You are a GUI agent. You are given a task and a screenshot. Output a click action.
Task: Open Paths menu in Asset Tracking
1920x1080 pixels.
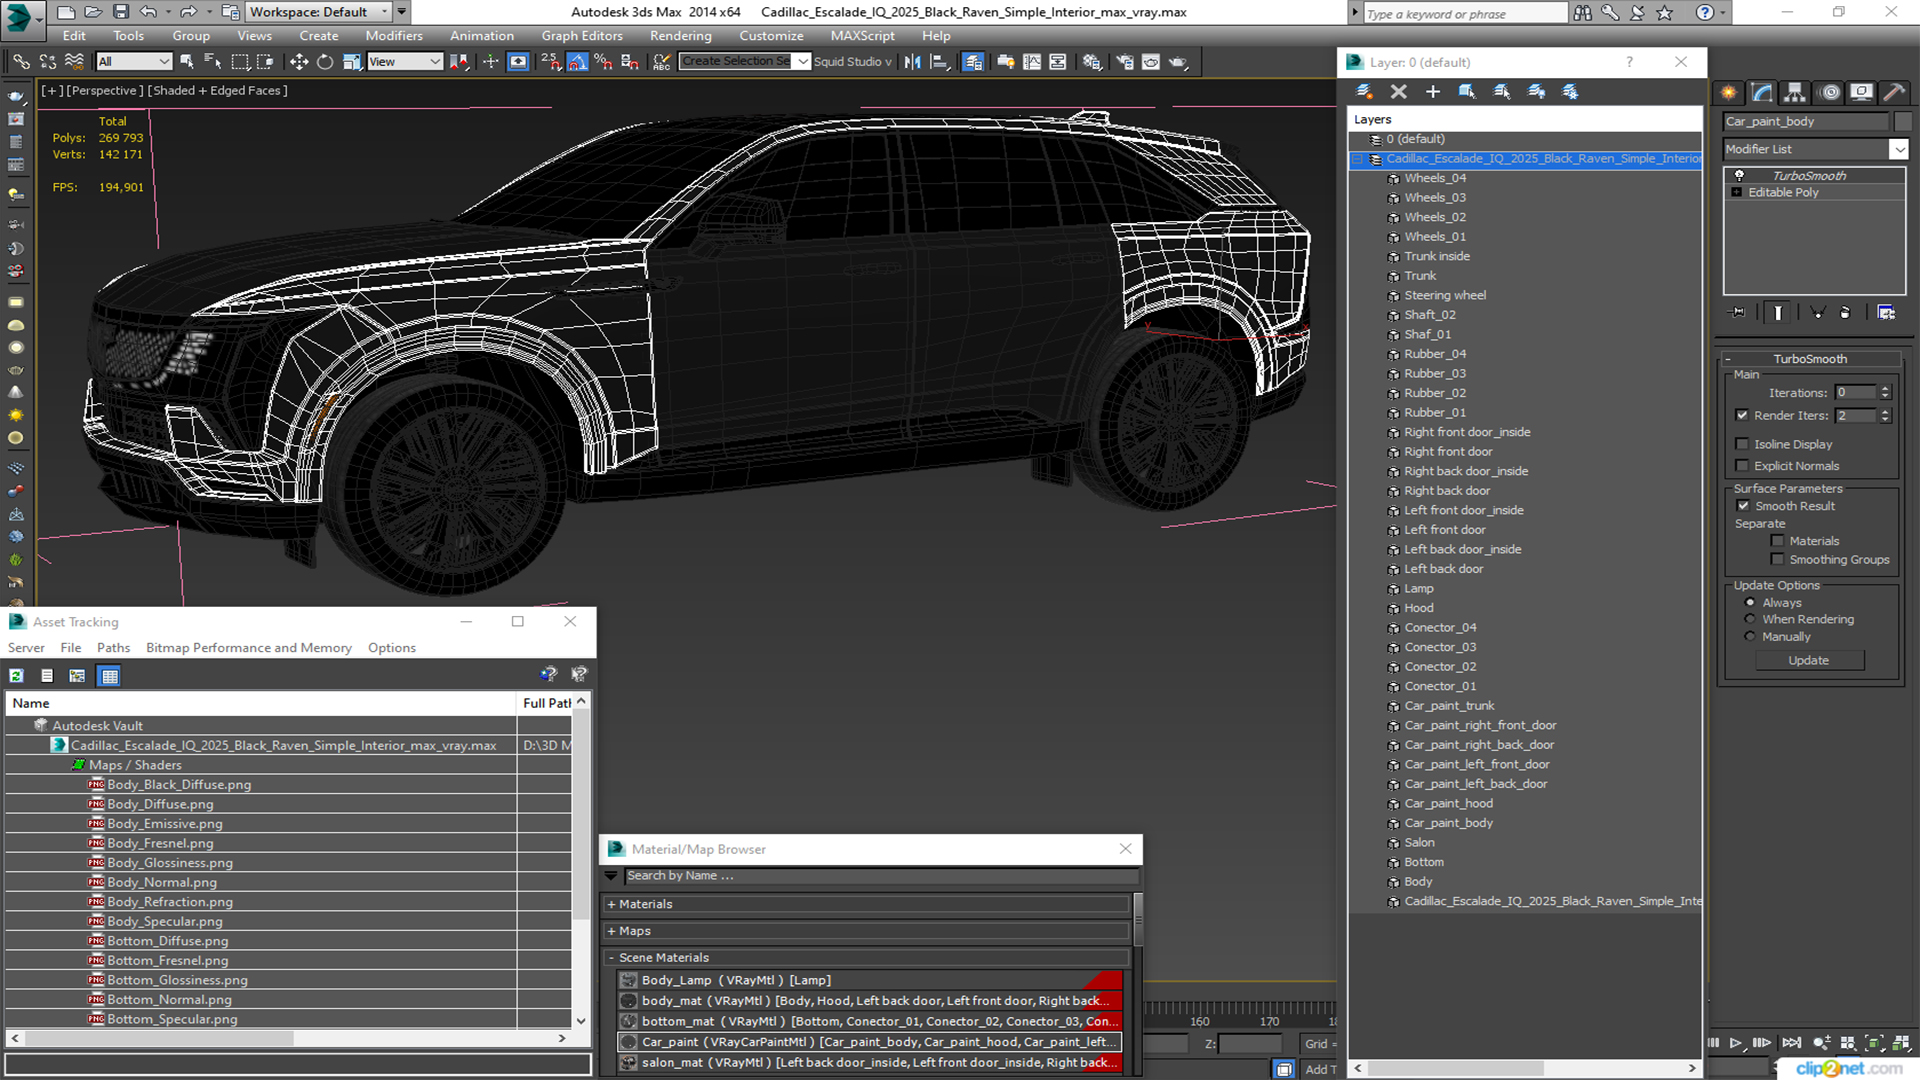click(x=113, y=648)
